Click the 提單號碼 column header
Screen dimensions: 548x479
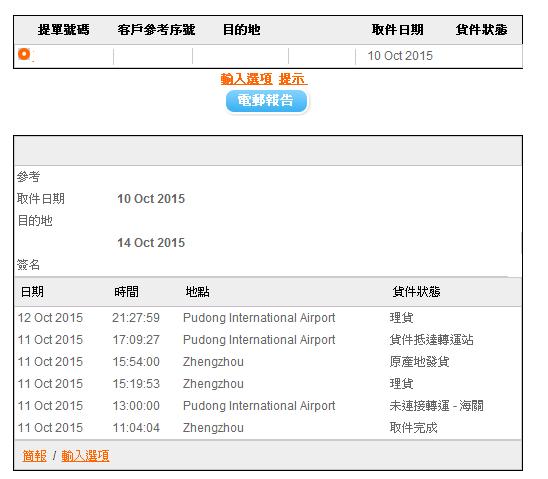64,30
